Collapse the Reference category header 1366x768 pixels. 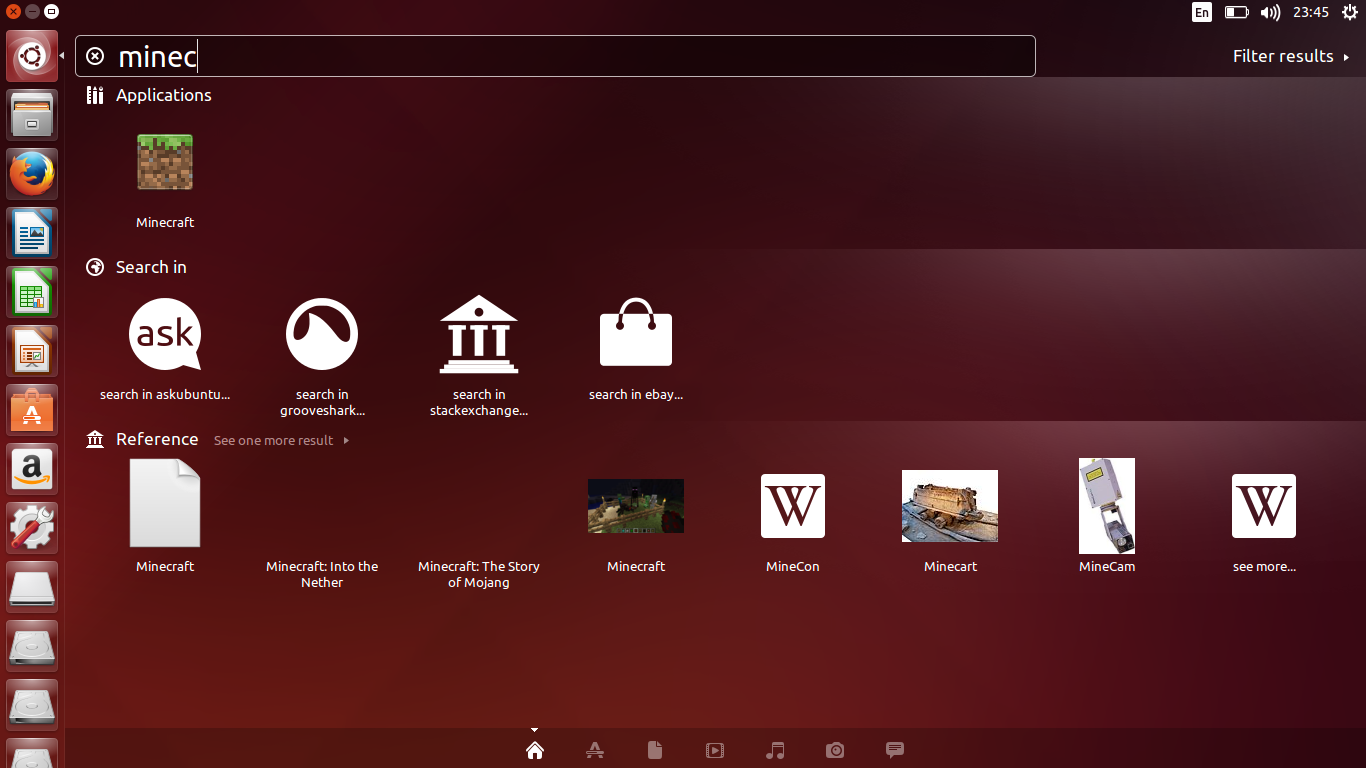[x=143, y=439]
